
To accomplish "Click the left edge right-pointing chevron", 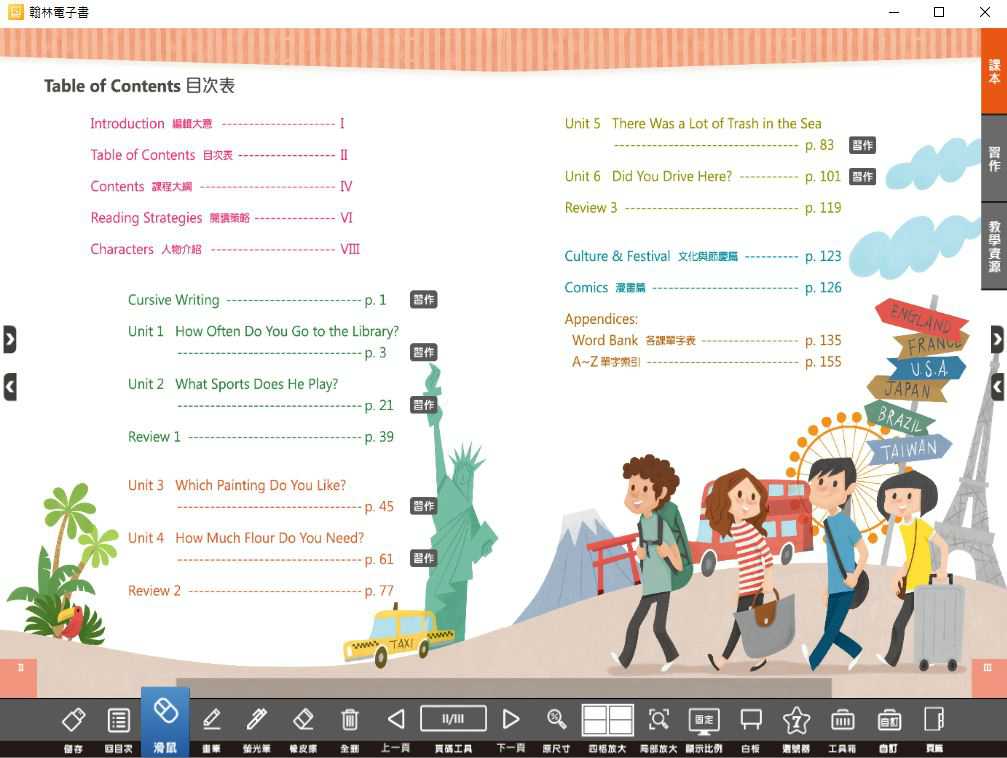I will [x=10, y=339].
